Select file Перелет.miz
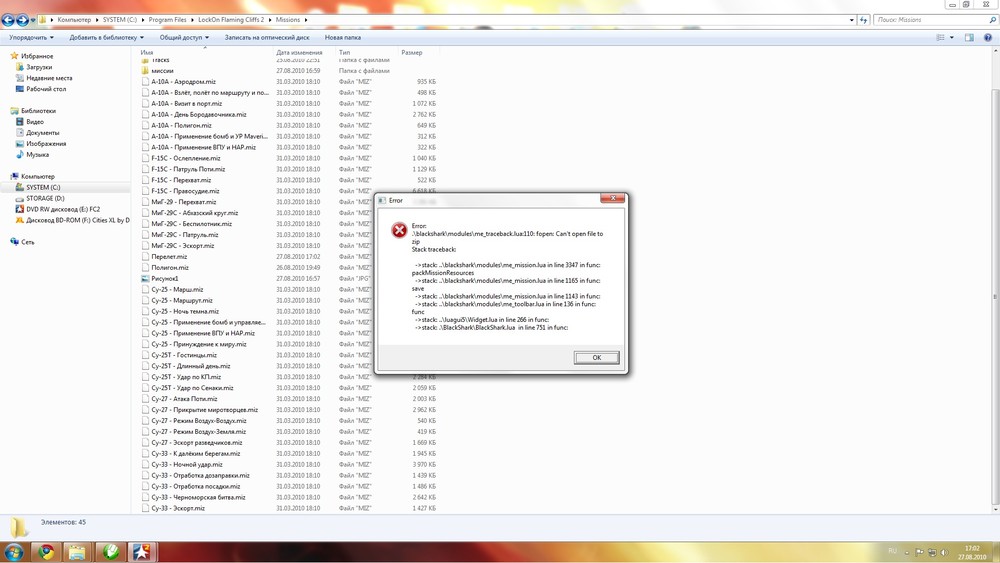The width and height of the screenshot is (1000, 563). [x=169, y=256]
